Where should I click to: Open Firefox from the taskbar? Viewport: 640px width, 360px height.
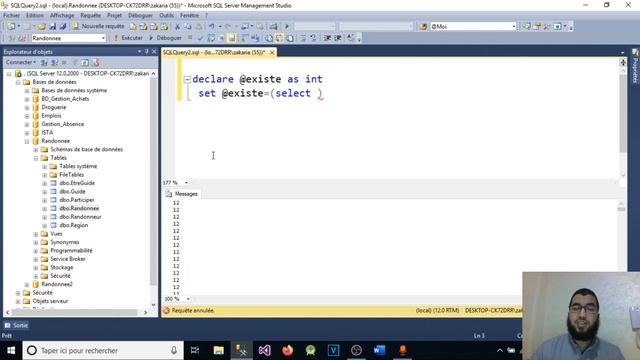point(287,351)
